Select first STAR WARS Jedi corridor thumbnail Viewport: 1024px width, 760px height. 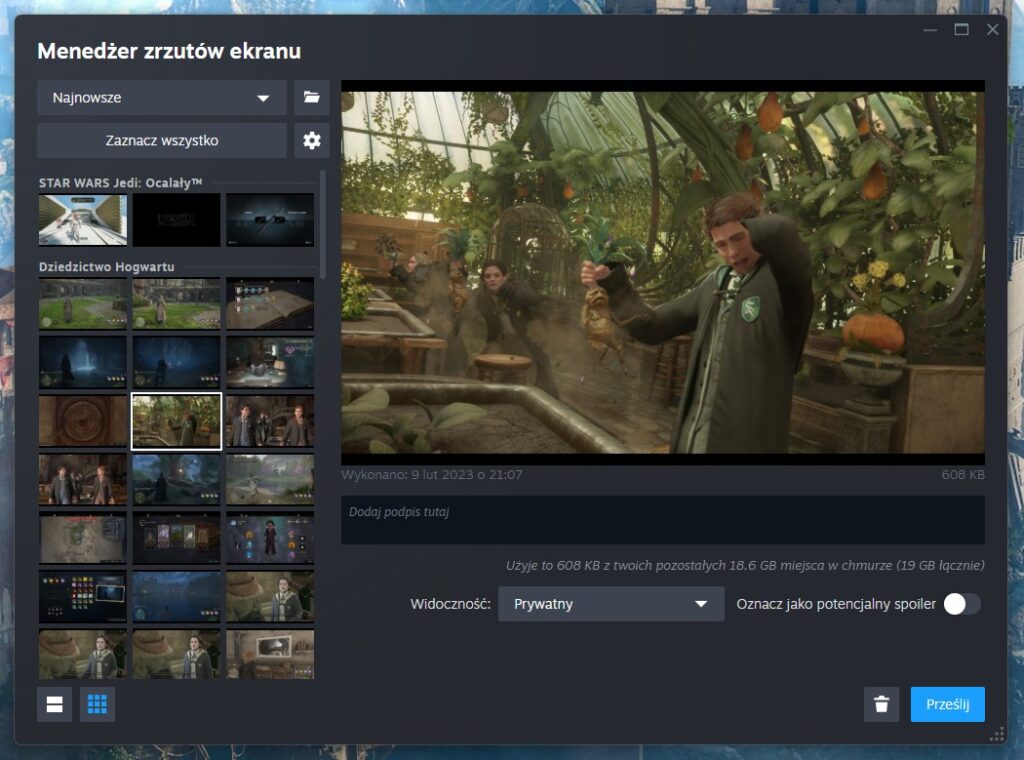[83, 220]
